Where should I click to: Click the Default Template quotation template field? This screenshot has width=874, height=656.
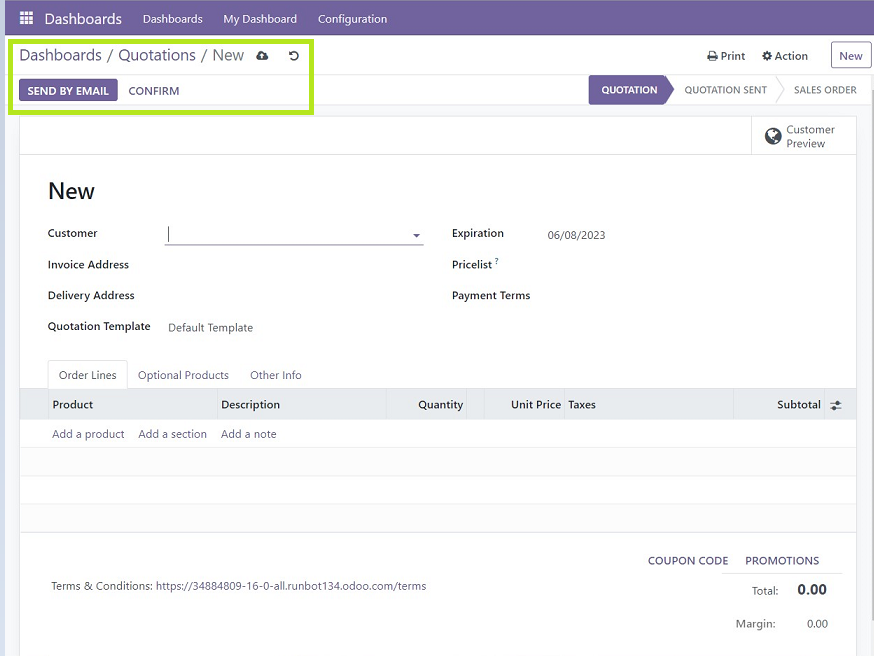[211, 328]
